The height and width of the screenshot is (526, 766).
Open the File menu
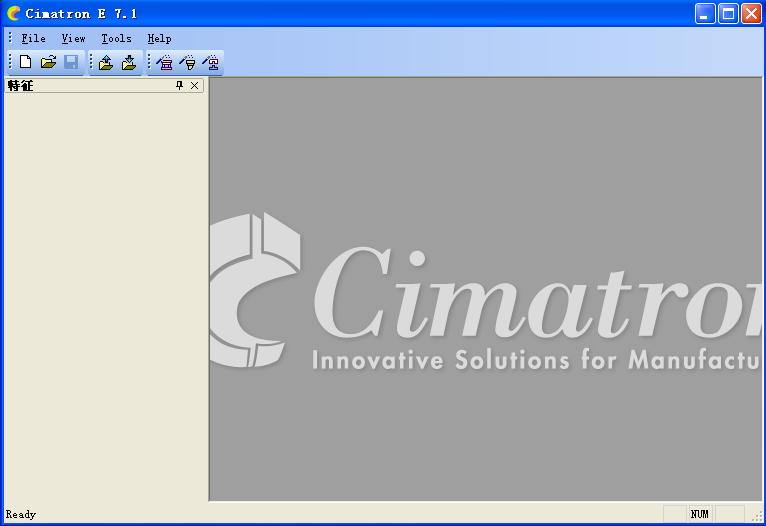pos(33,39)
